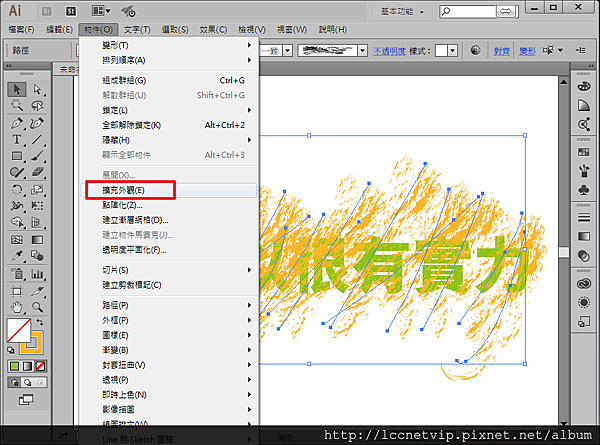Reset to default fill and stroke

(11, 350)
